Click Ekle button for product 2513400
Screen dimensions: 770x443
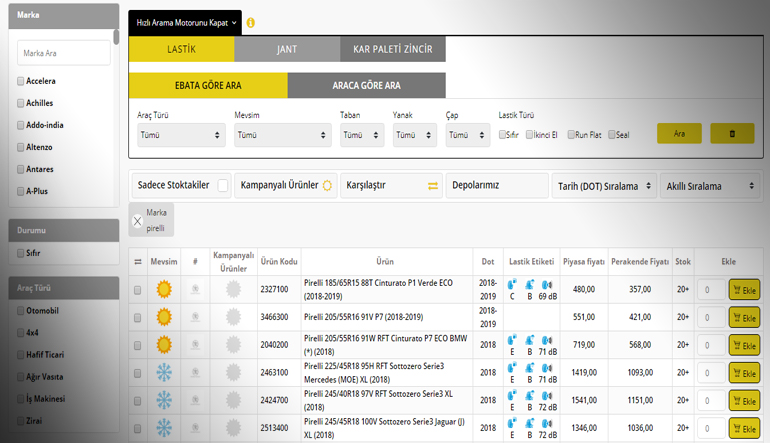pyautogui.click(x=744, y=429)
